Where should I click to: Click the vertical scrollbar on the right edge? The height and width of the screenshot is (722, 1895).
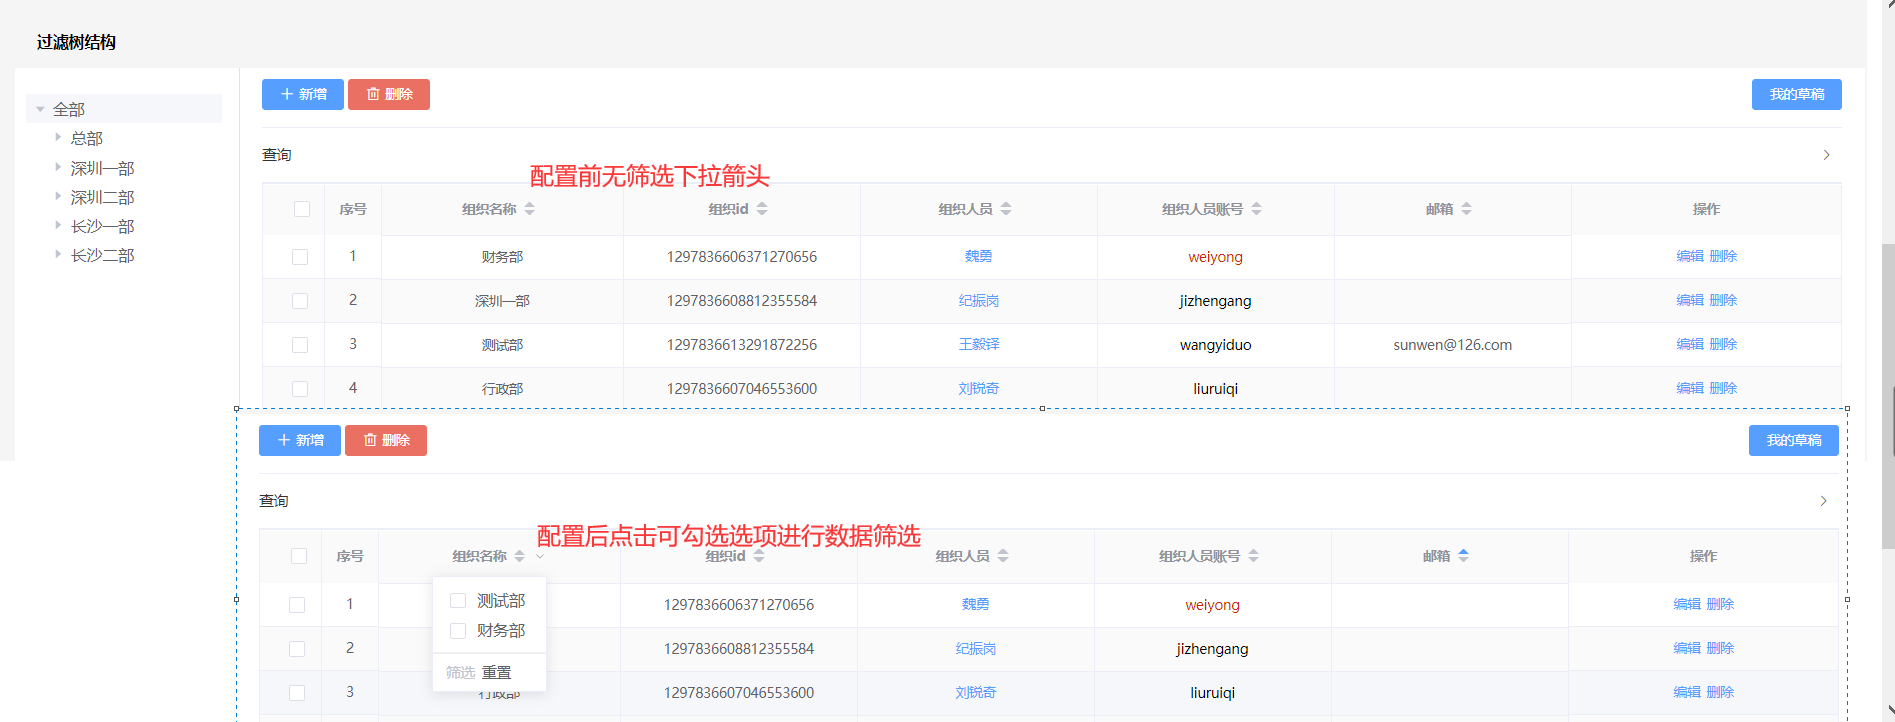(1887, 400)
